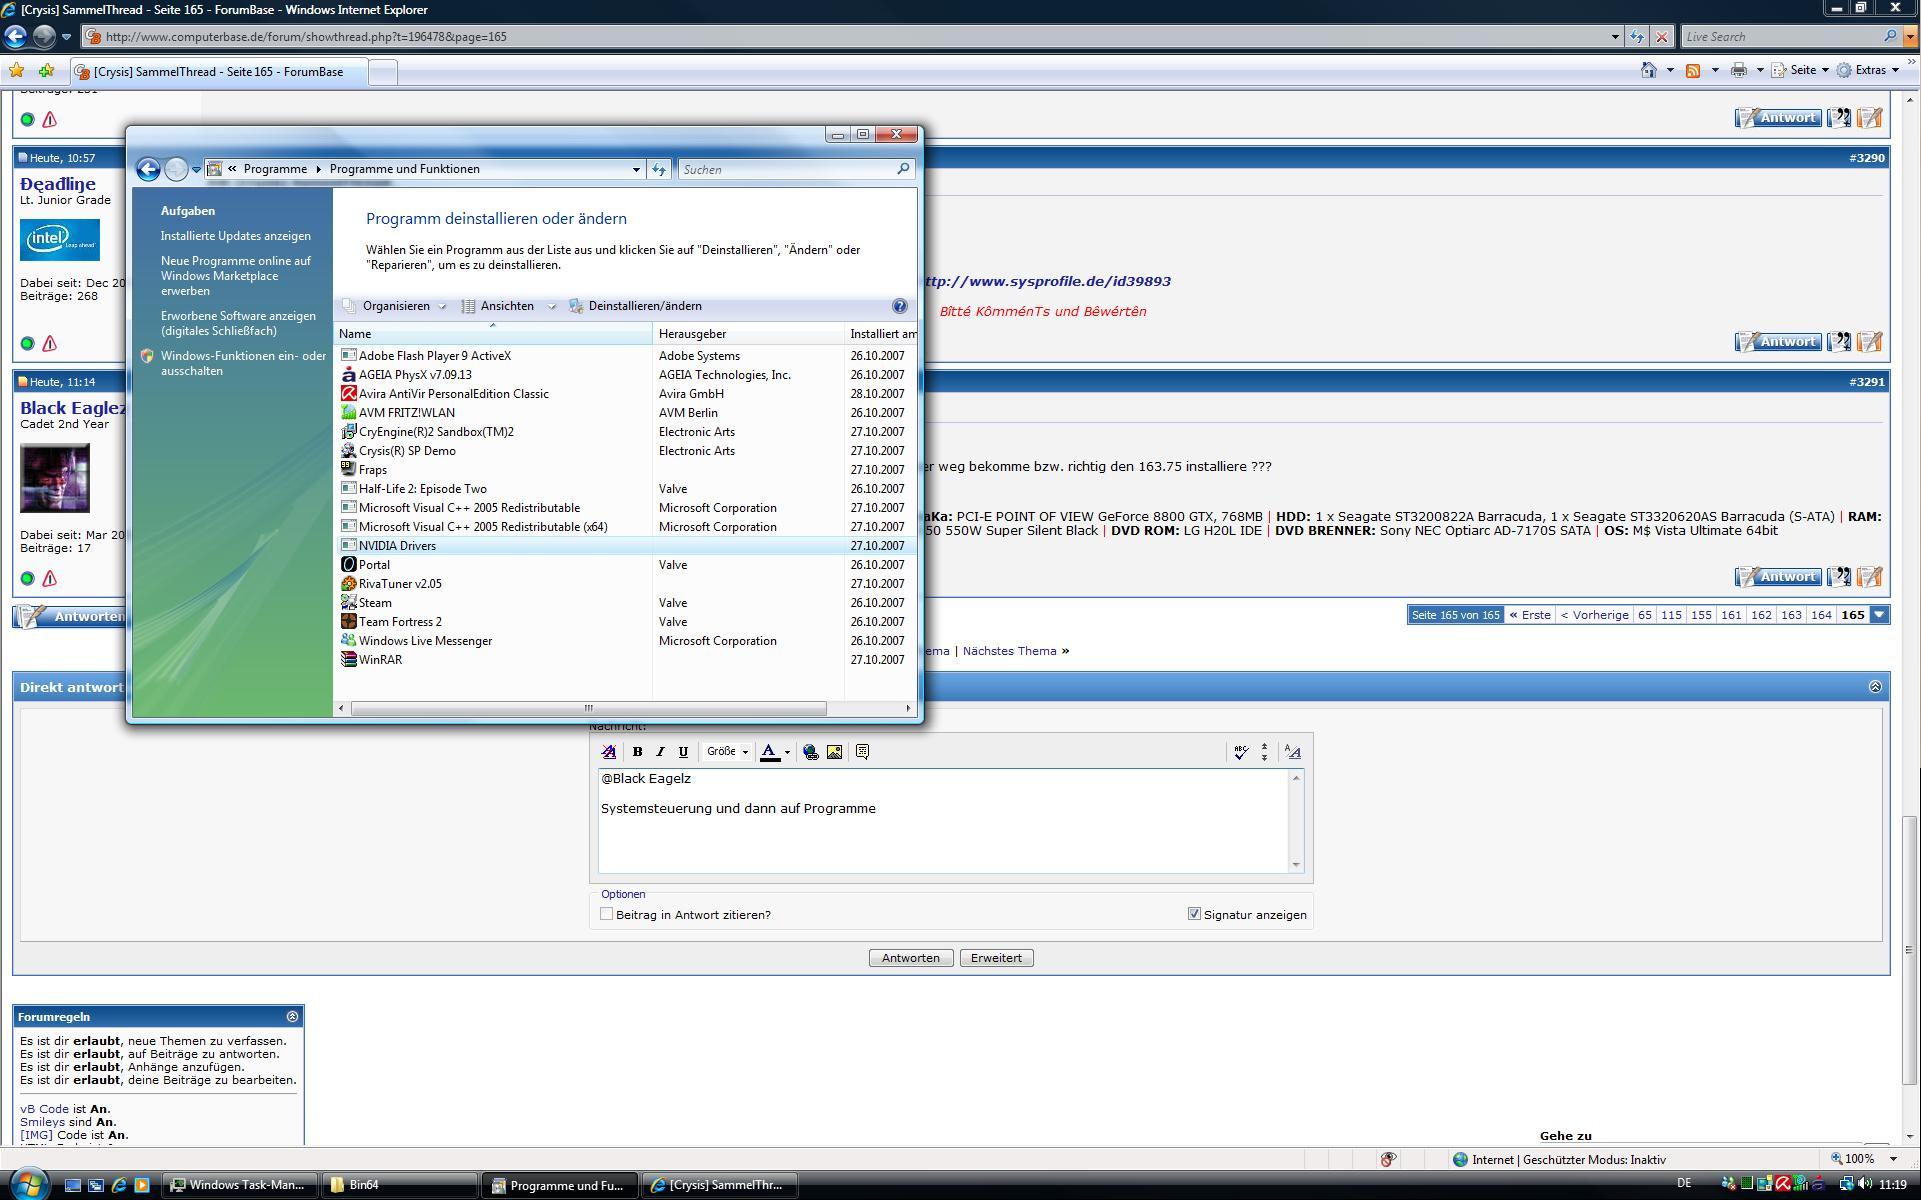The image size is (1921, 1200).
Task: Click the insert image icon
Action: [834, 752]
